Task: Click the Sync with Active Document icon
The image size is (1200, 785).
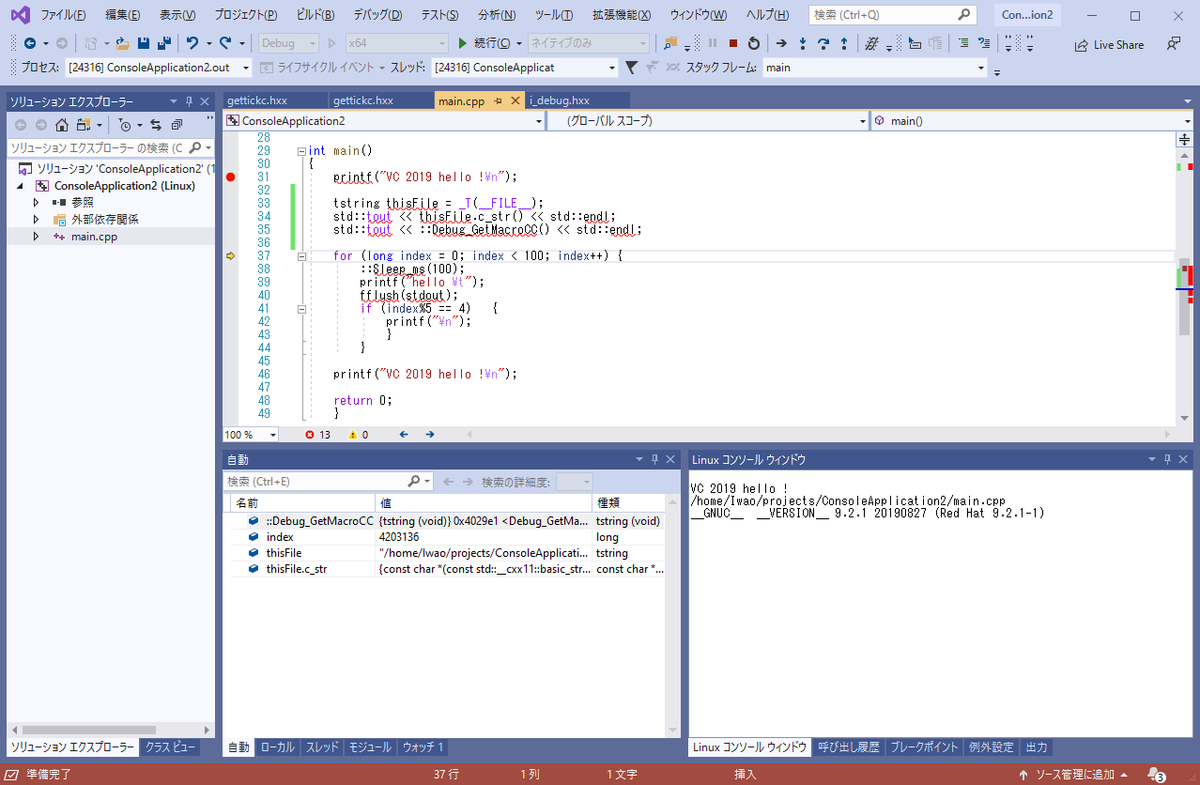Action: coord(156,125)
